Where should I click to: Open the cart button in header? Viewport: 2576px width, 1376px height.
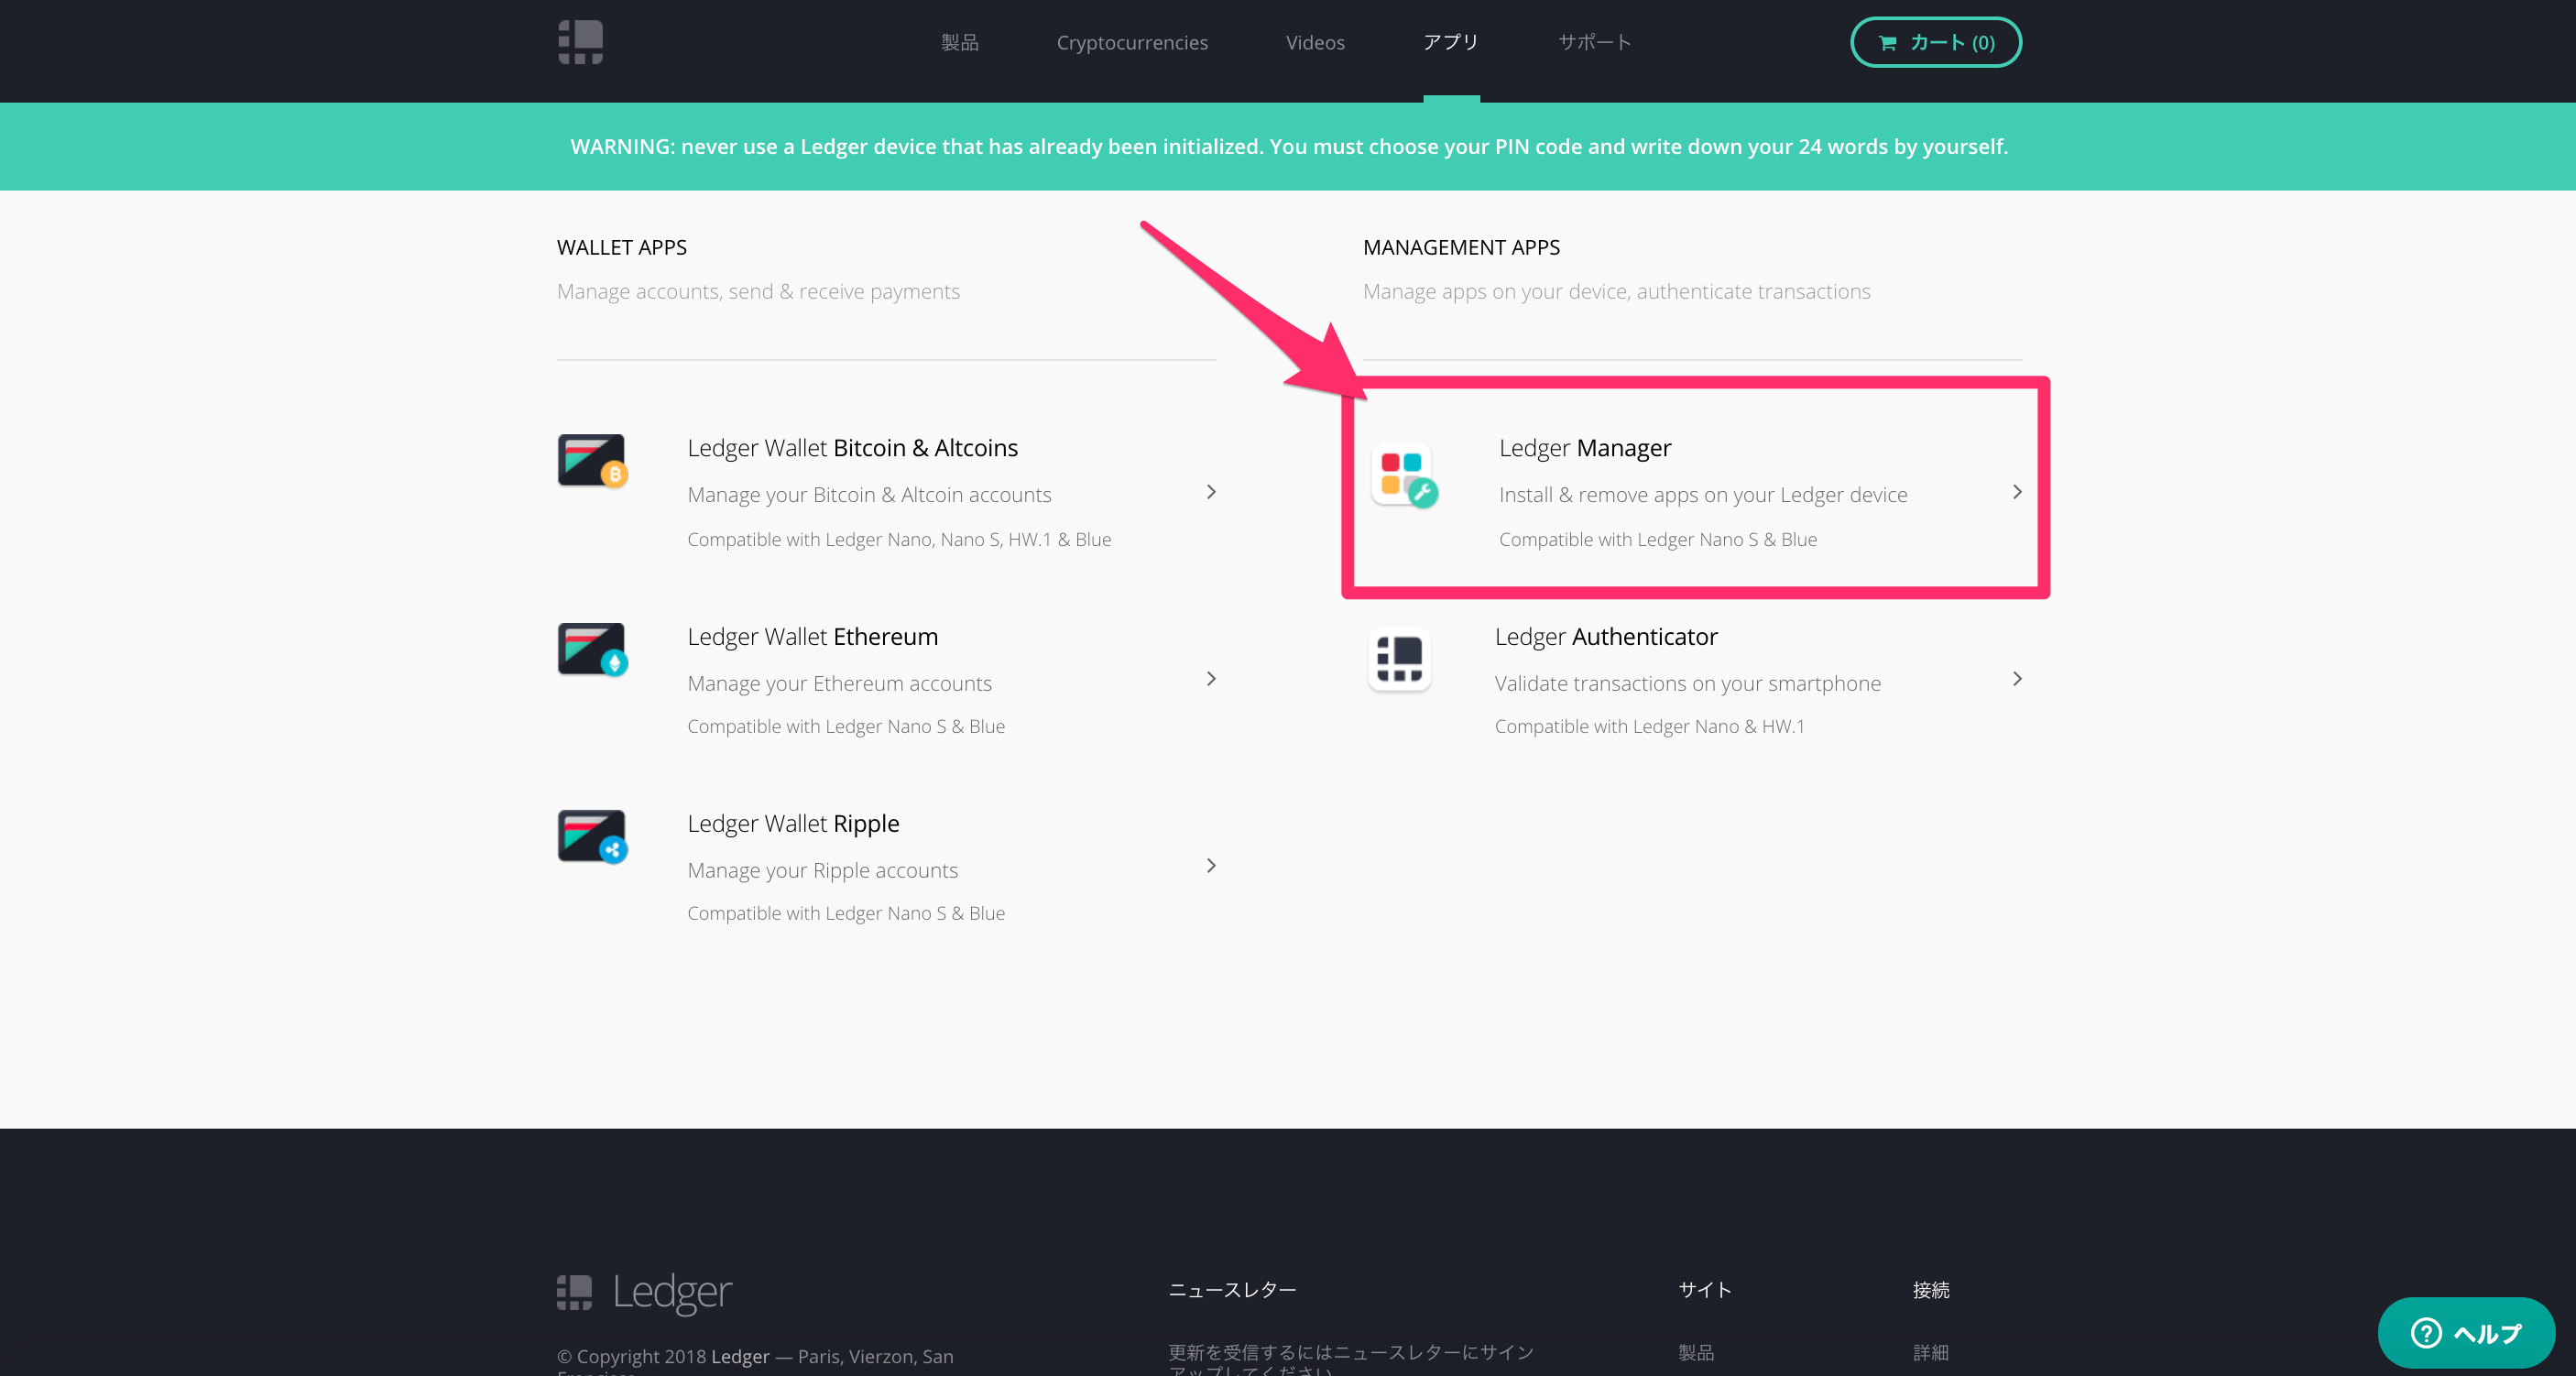click(1935, 42)
